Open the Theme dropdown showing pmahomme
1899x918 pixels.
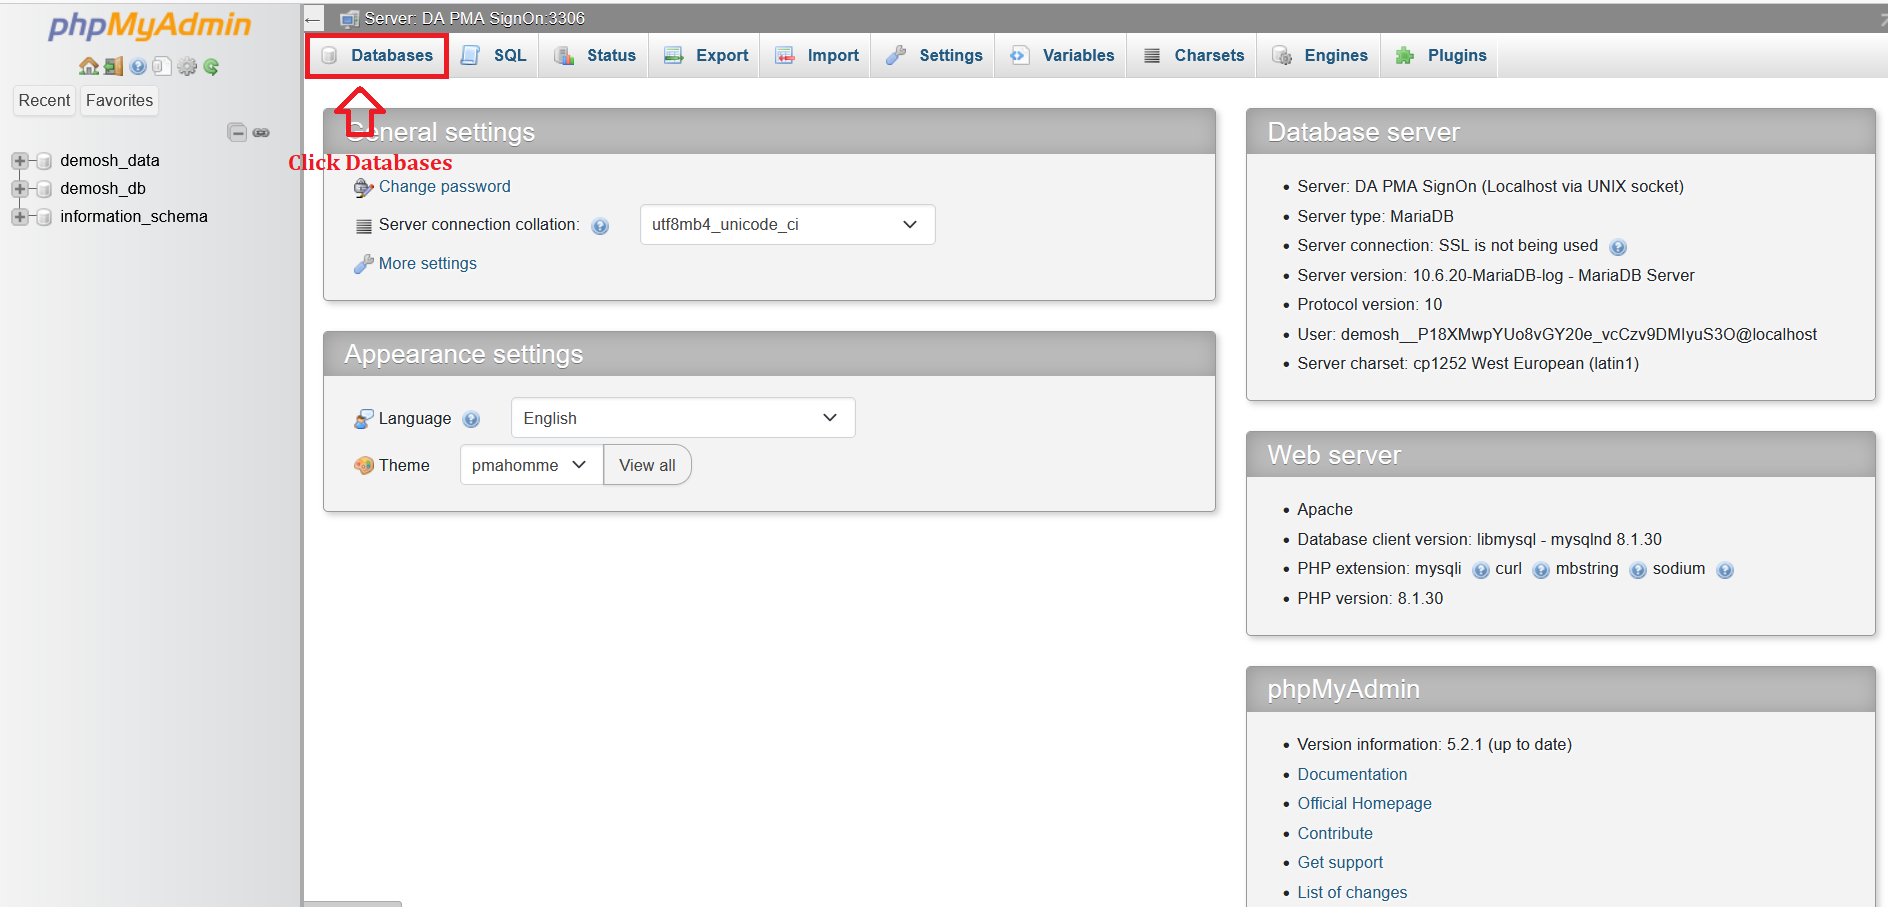531,465
